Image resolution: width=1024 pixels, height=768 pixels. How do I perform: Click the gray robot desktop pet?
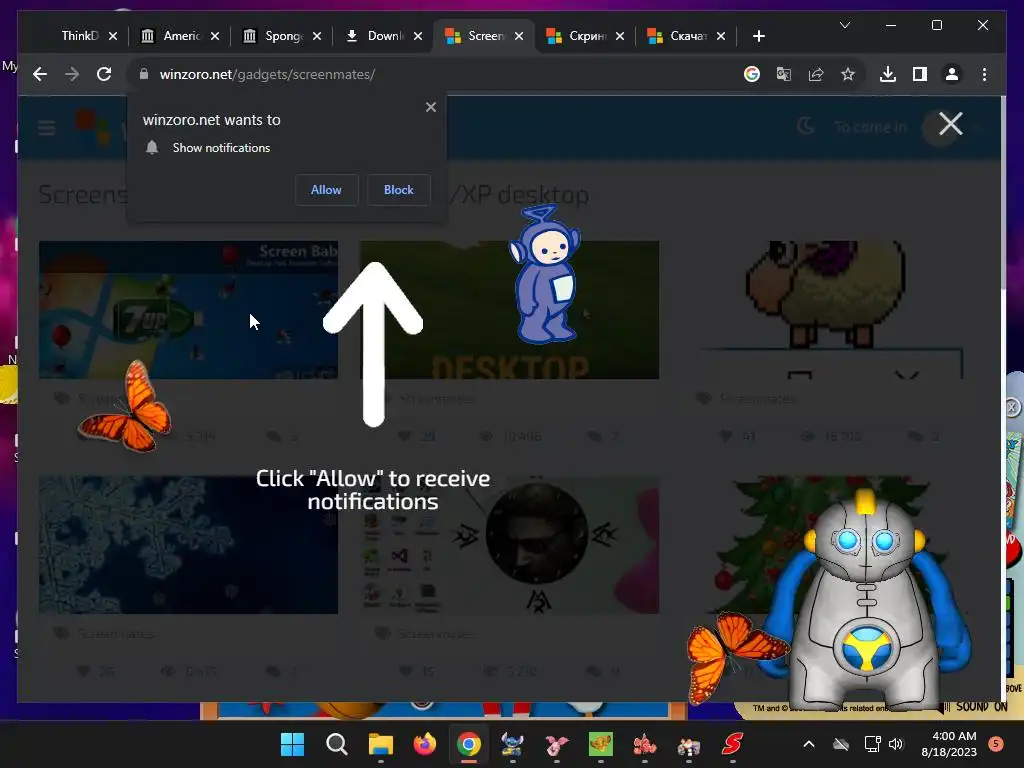click(866, 601)
